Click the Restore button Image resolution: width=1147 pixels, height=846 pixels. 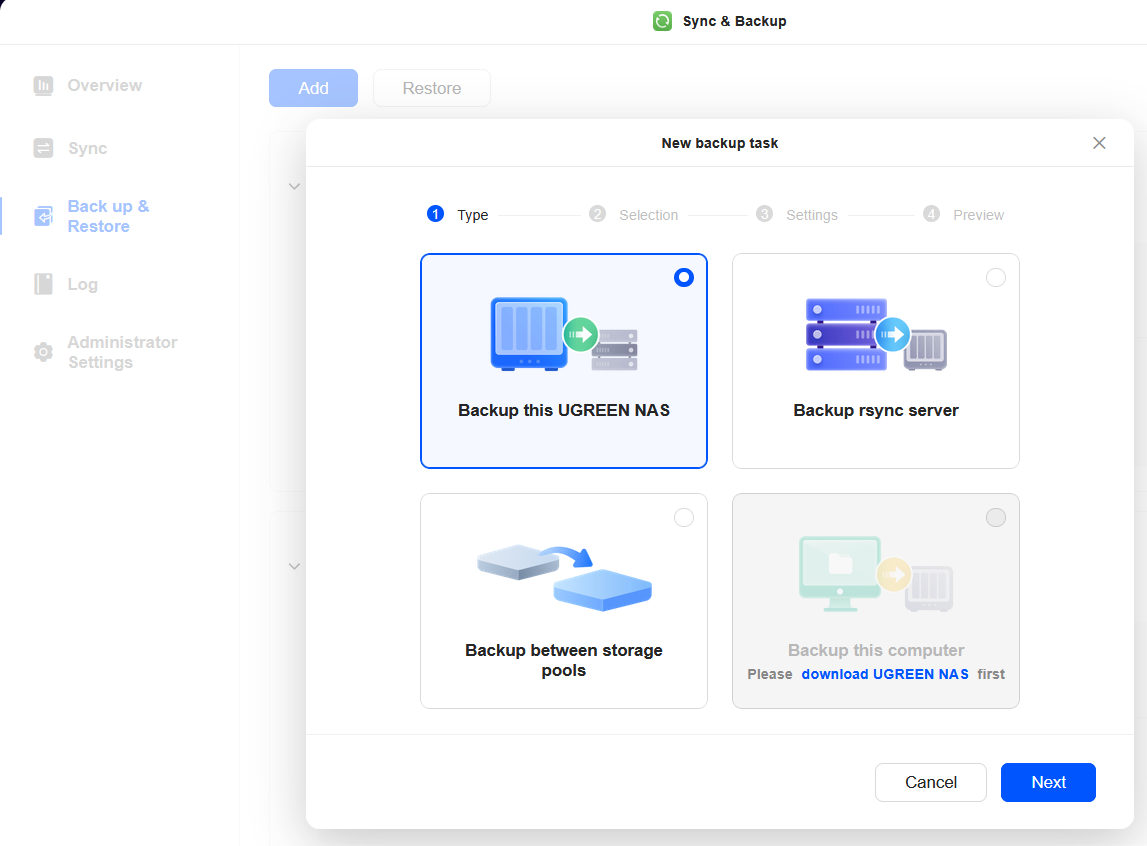432,88
